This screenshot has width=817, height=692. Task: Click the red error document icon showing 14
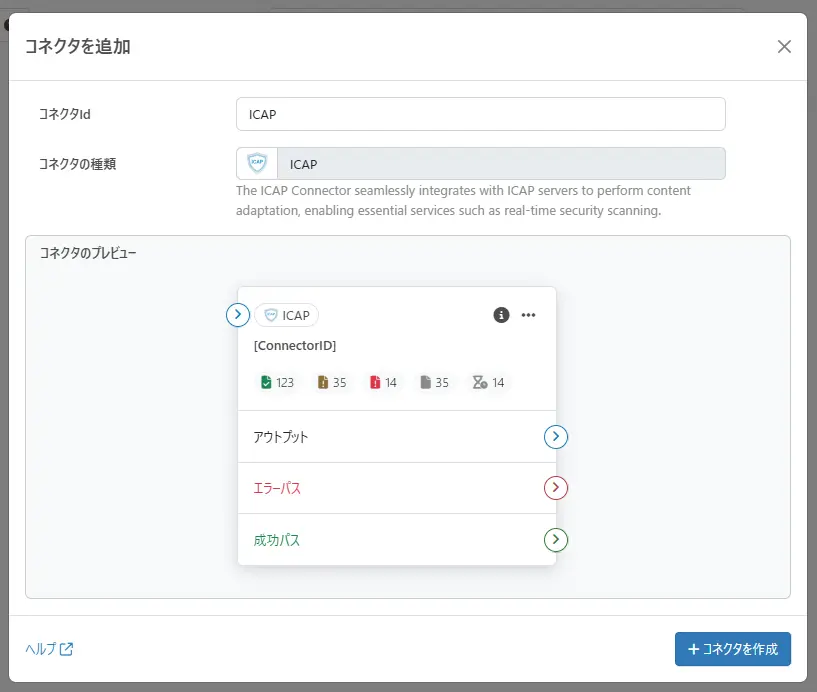click(375, 382)
